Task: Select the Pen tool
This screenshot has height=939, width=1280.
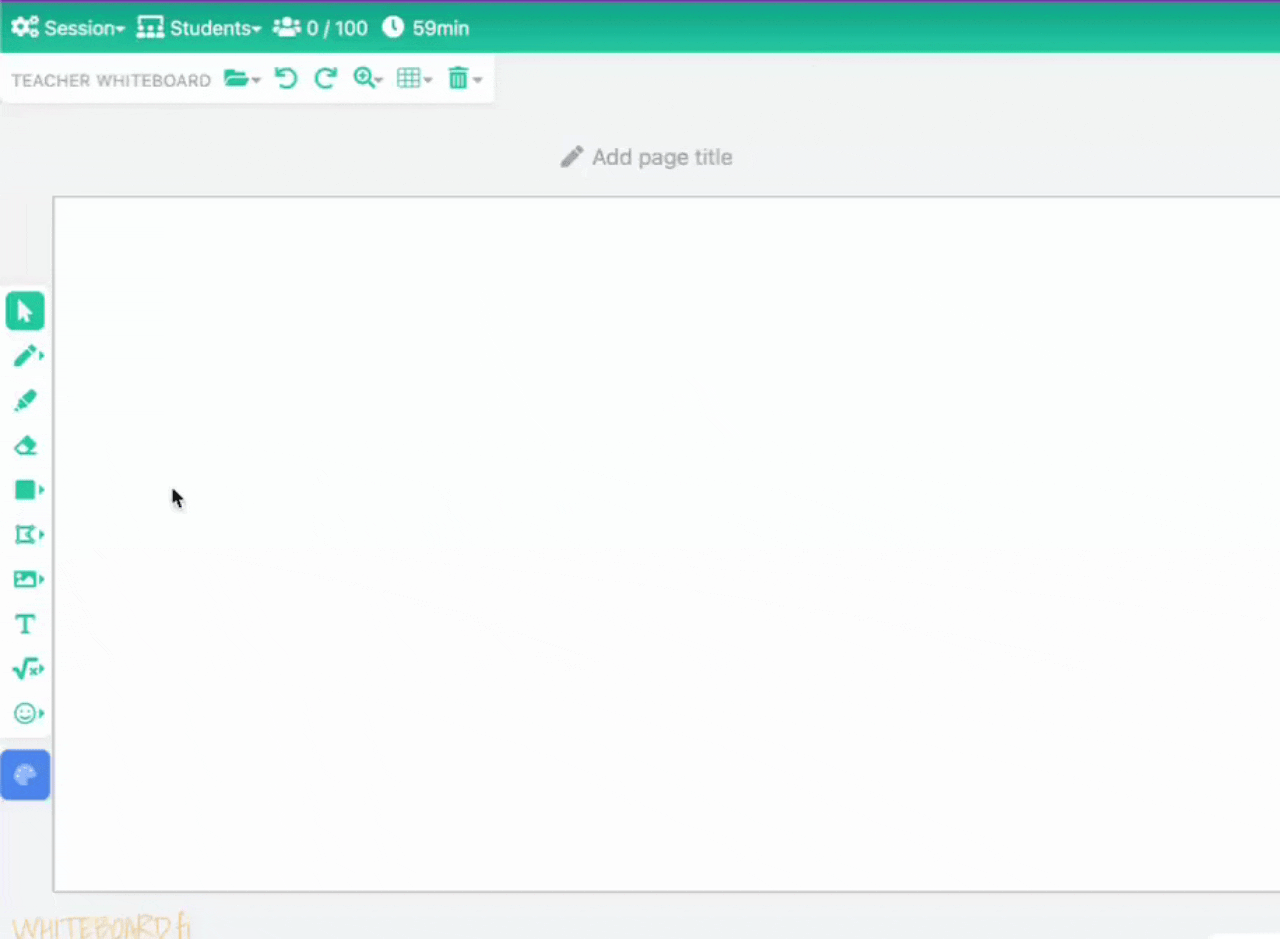Action: [x=25, y=355]
